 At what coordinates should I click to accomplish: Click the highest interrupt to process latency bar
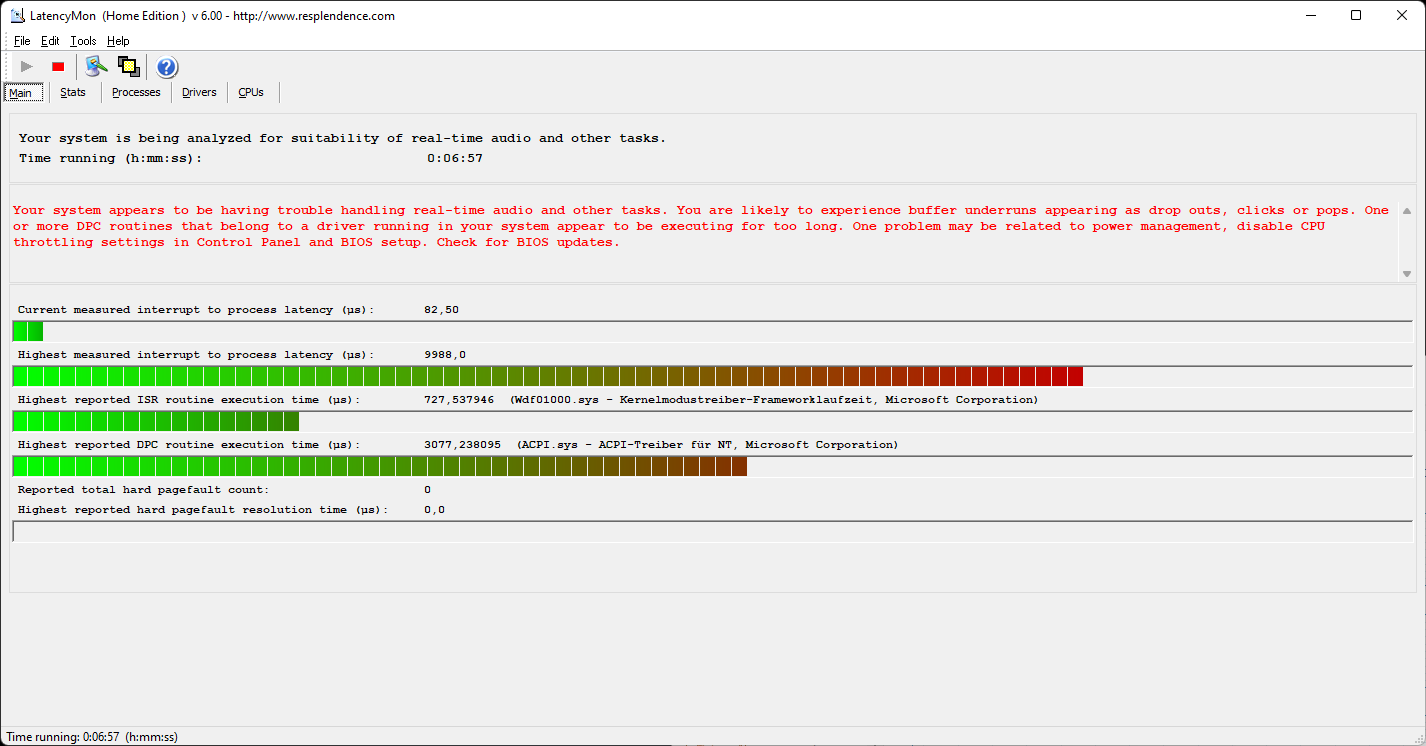coord(712,376)
